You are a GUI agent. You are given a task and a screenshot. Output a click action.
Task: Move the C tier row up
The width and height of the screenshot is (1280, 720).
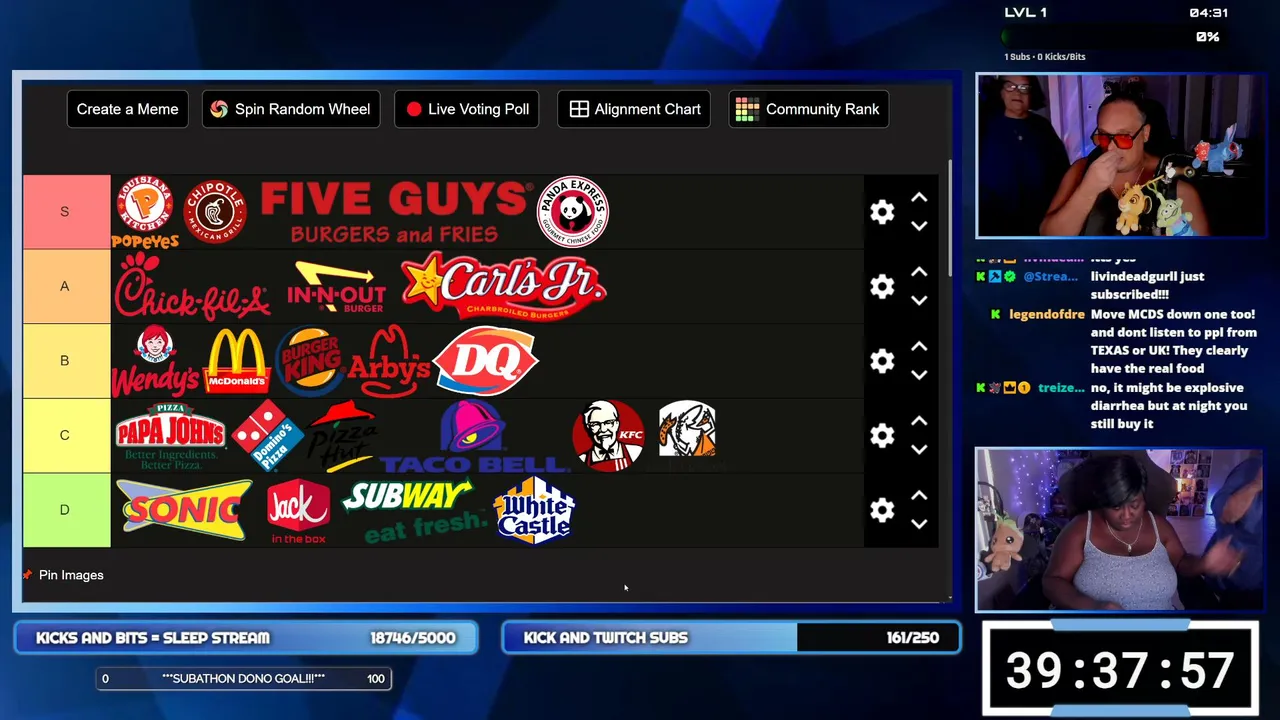coord(919,421)
